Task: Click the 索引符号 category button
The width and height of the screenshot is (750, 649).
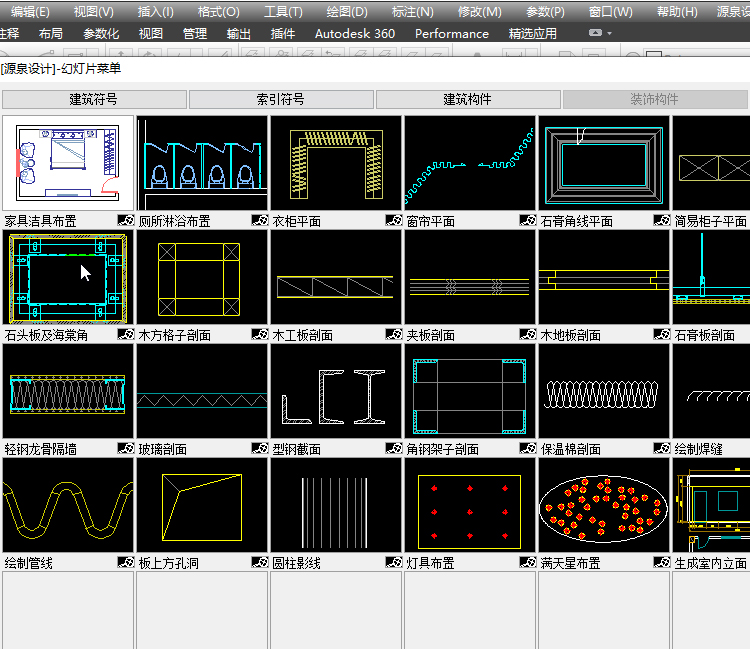Action: point(281,99)
